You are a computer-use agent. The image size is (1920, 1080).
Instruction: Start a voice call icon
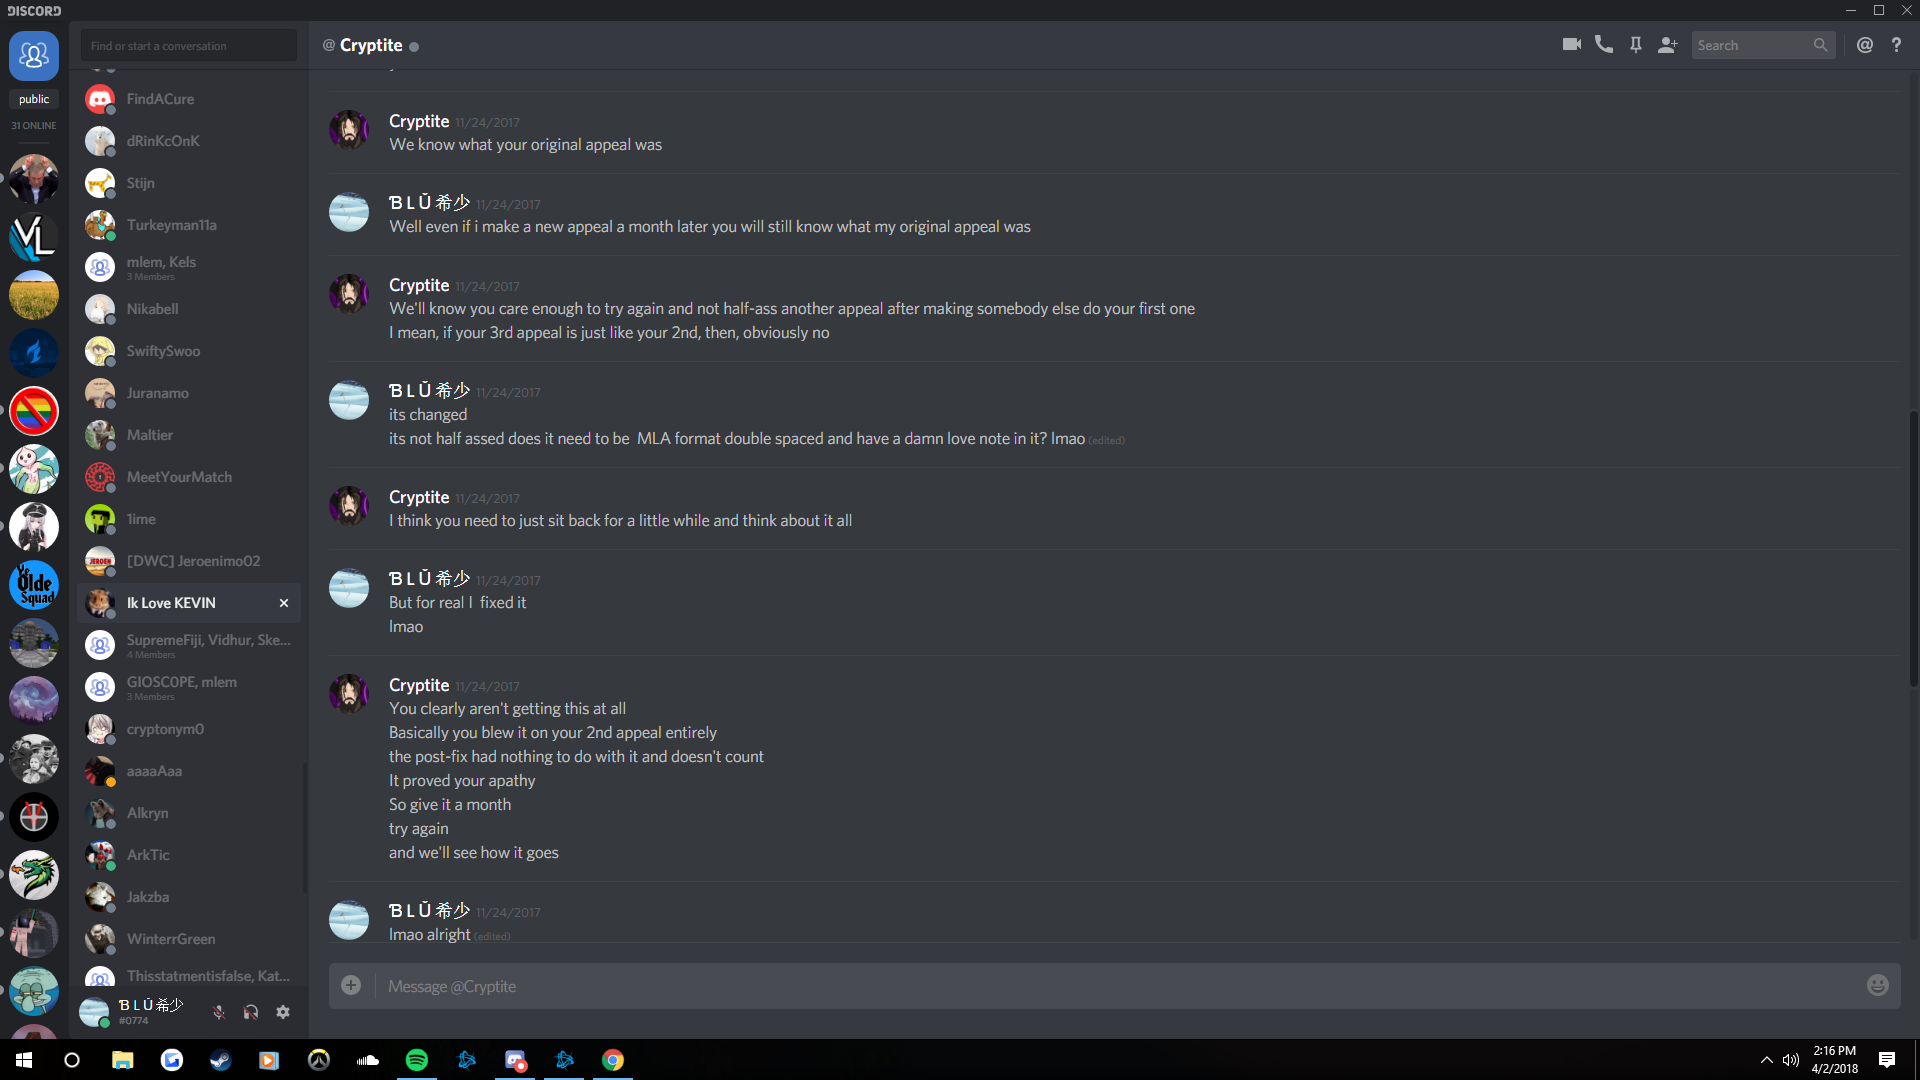[x=1603, y=45]
